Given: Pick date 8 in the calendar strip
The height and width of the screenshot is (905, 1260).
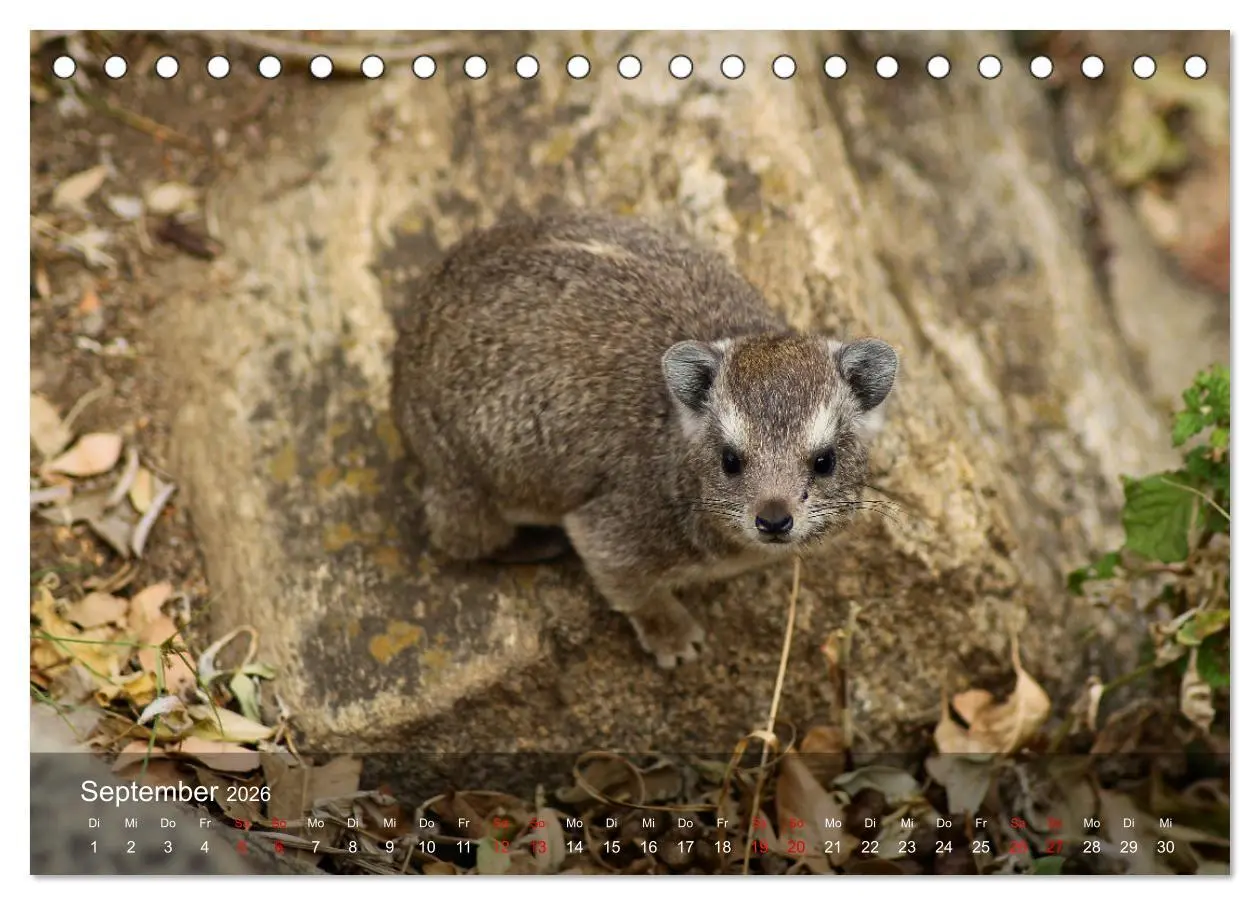Looking at the screenshot, I should point(353,847).
